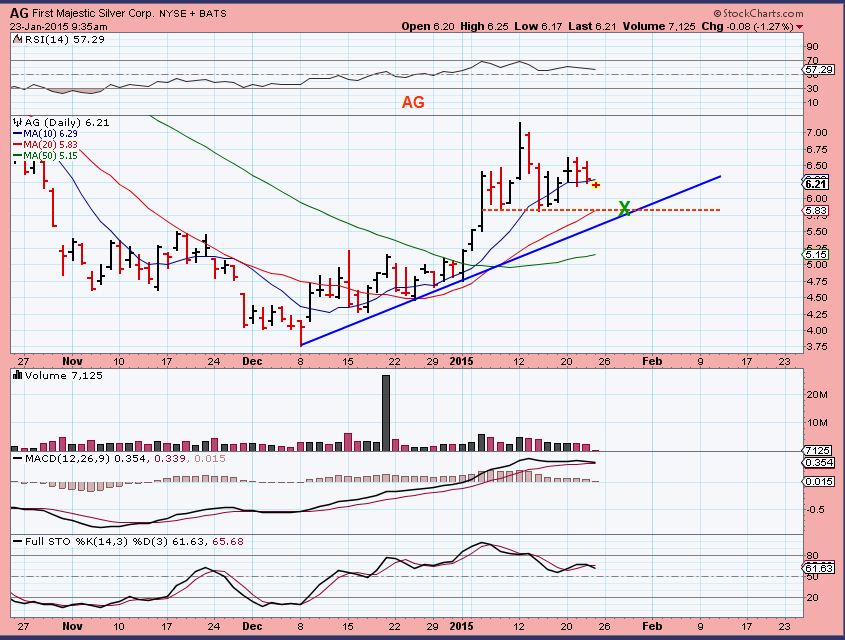This screenshot has width=845, height=640.
Task: Click the 2015 label under the price chart
Action: point(461,361)
